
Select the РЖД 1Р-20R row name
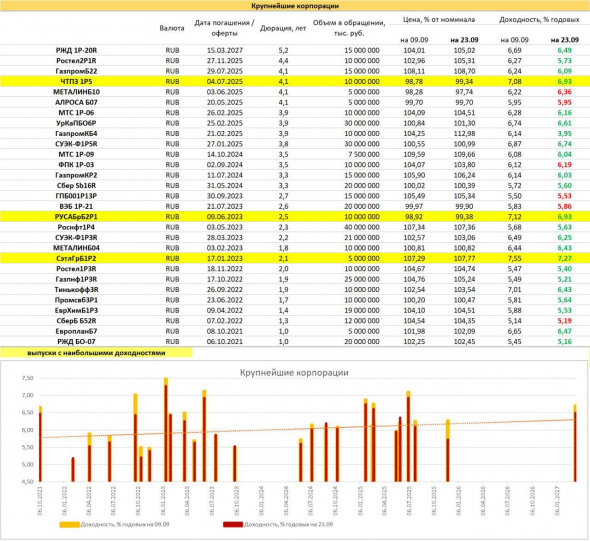point(76,50)
